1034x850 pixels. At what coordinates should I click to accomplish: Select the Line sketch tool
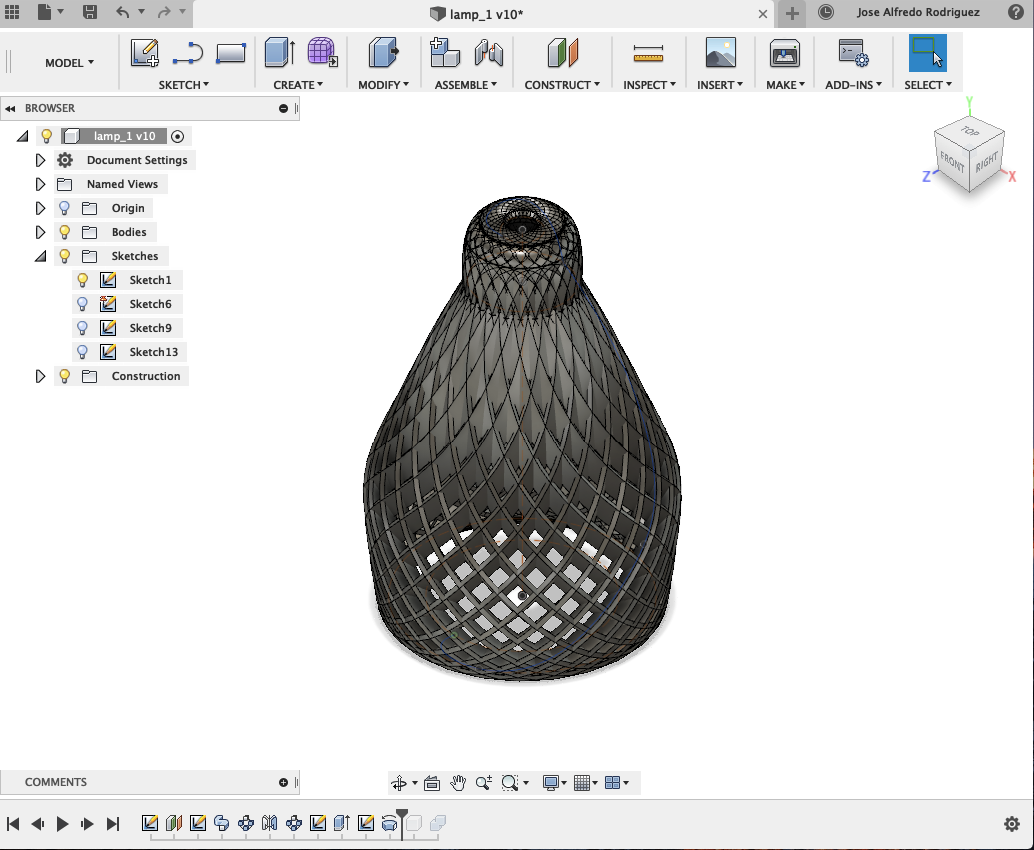click(x=188, y=53)
